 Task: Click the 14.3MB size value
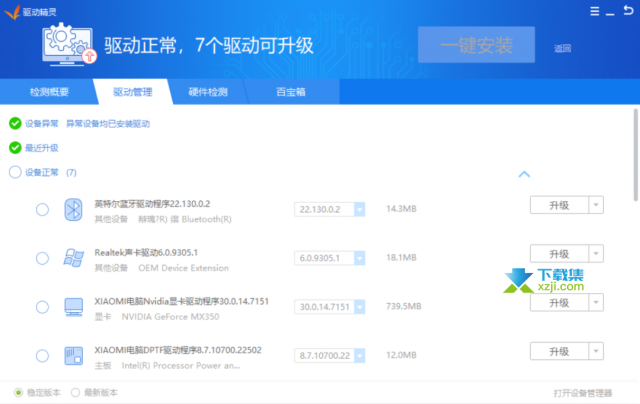coord(401,209)
